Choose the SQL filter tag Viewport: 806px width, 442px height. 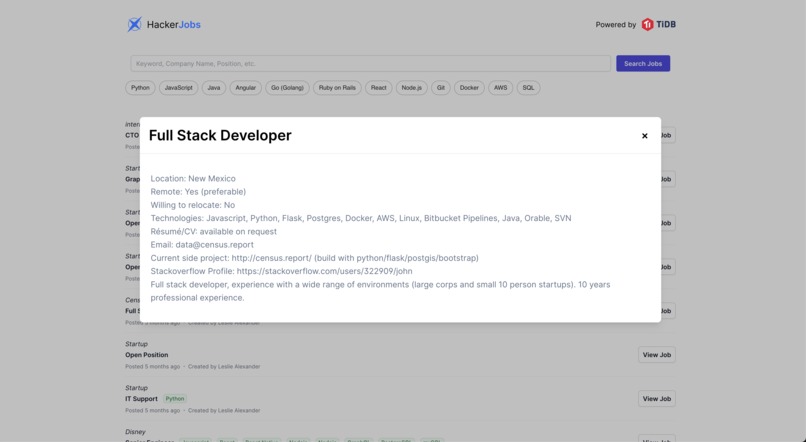[x=528, y=88]
